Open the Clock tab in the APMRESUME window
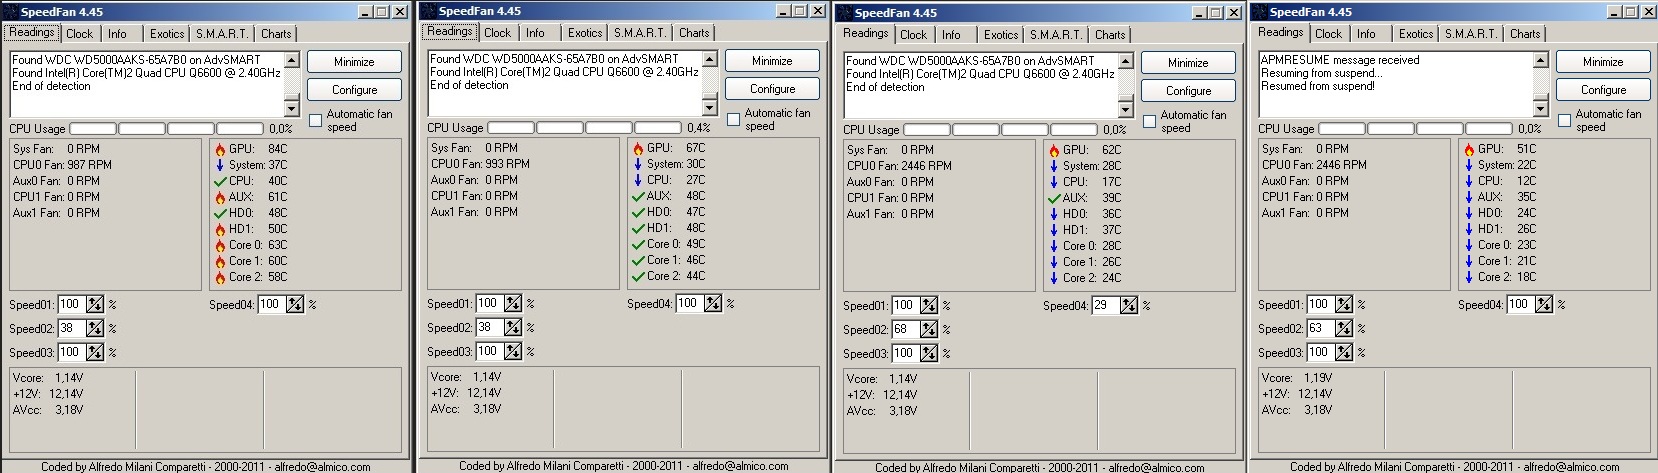Image resolution: width=1658 pixels, height=473 pixels. click(x=1328, y=34)
